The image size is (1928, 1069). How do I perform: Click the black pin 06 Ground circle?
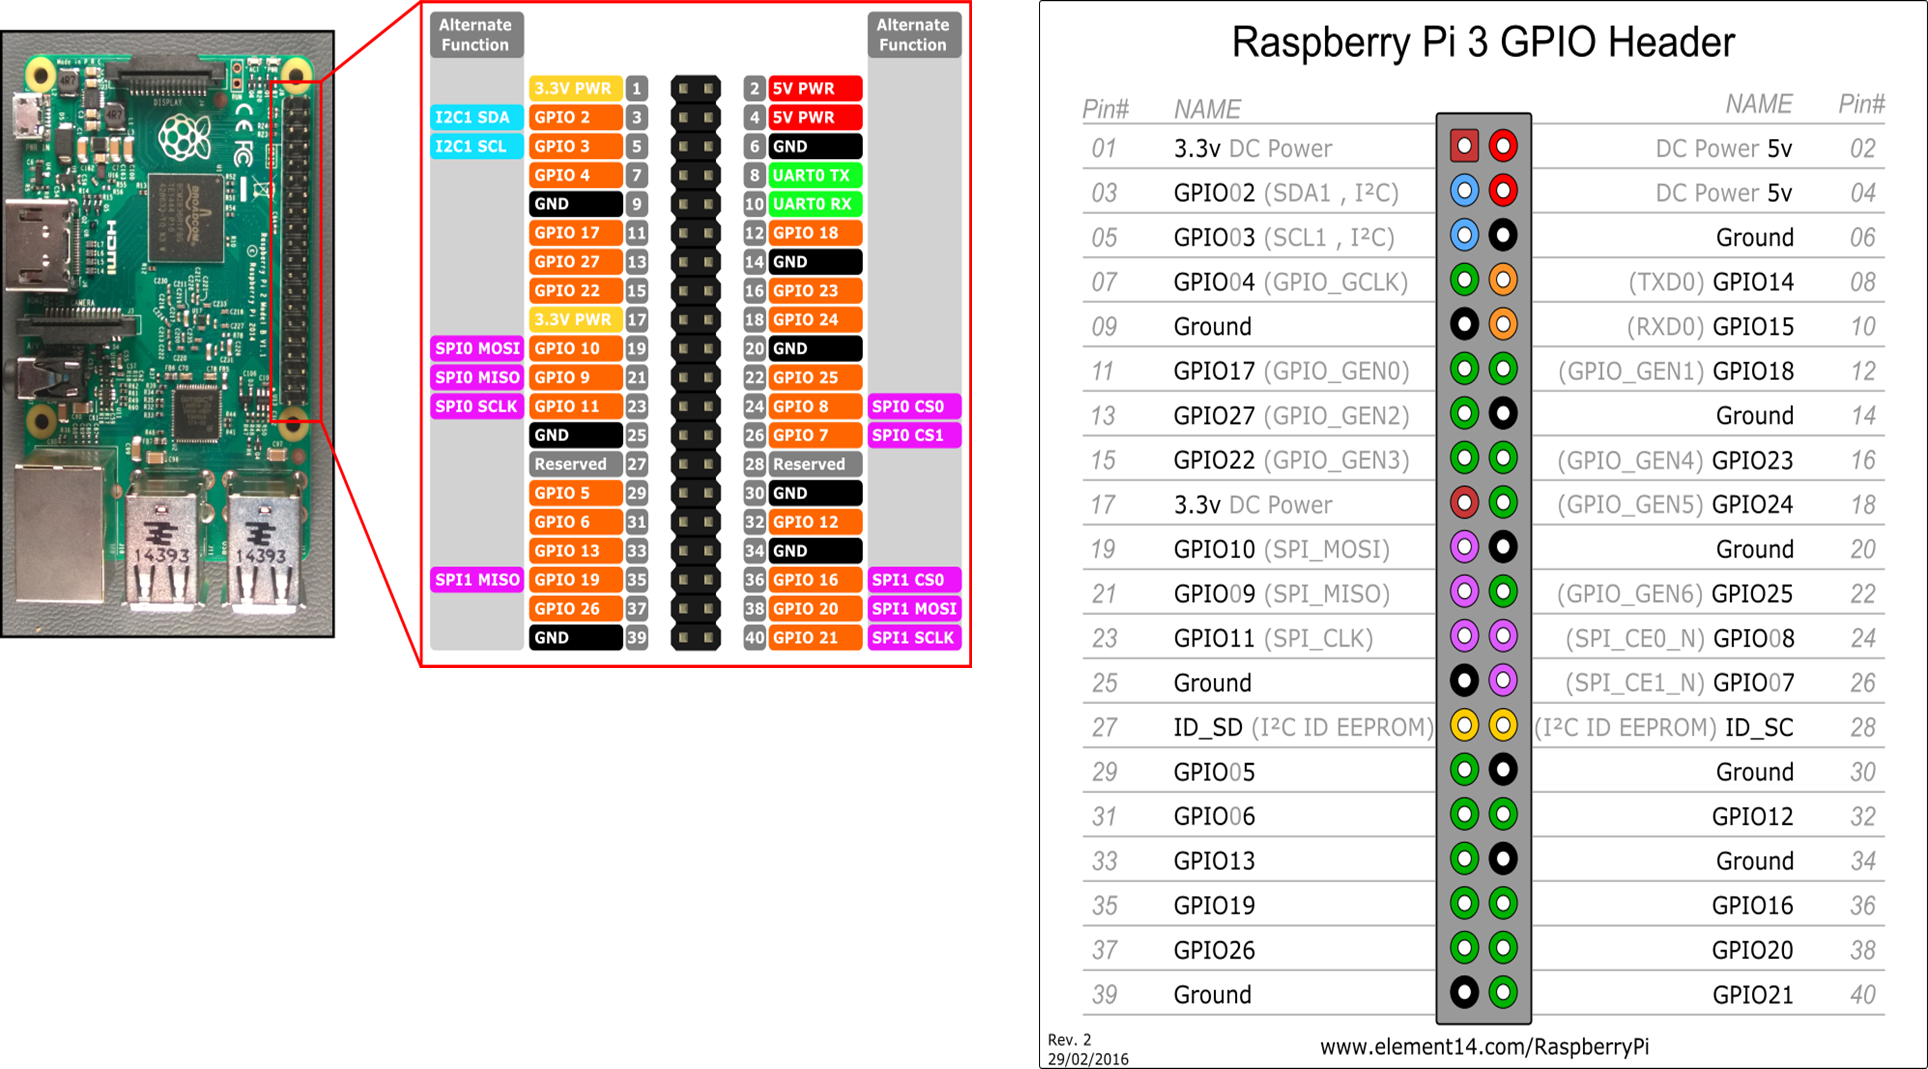point(1502,235)
